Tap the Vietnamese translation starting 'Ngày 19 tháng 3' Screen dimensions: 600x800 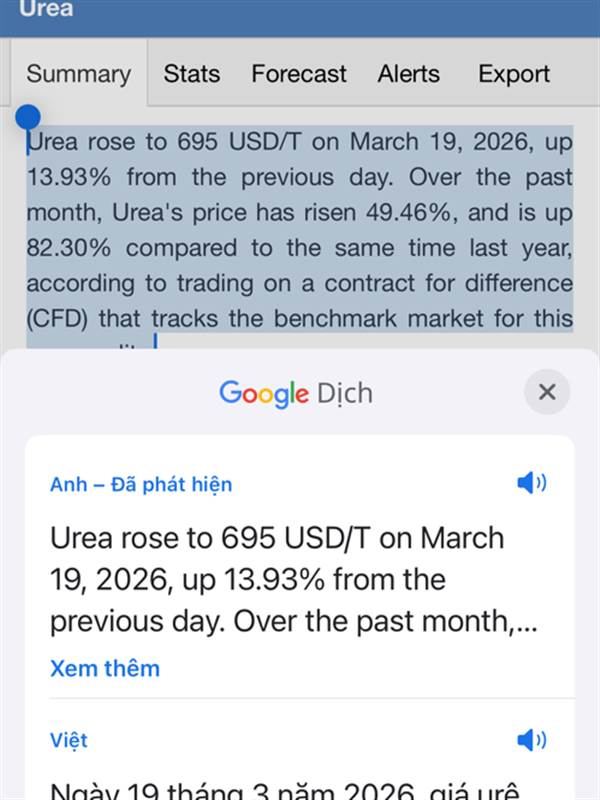click(x=285, y=790)
